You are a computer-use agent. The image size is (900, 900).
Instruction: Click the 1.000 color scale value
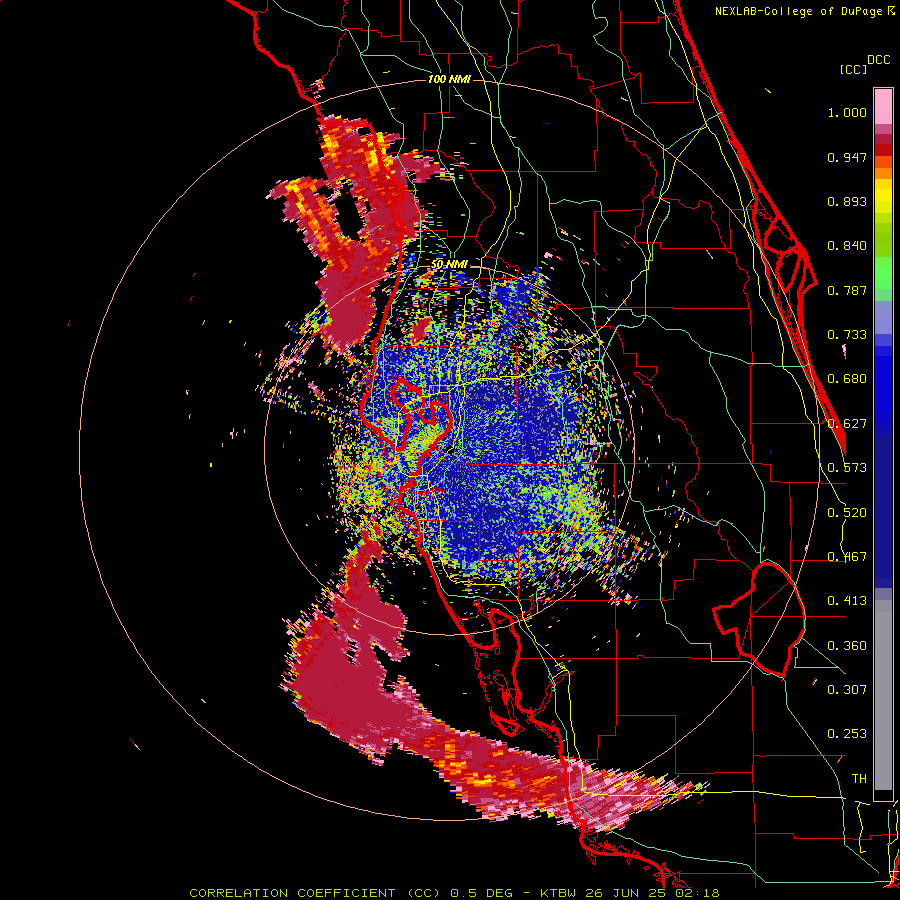(847, 112)
